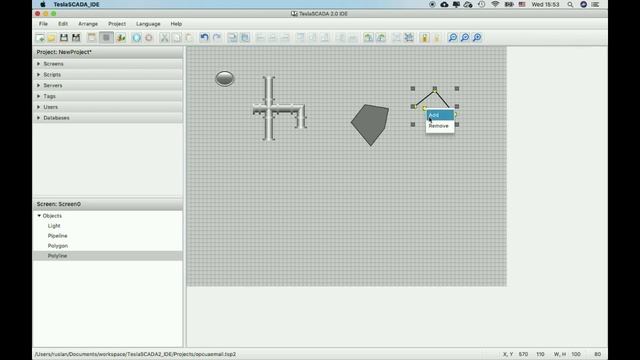
Task: Click the Save As floppy icon
Action: pos(76,38)
